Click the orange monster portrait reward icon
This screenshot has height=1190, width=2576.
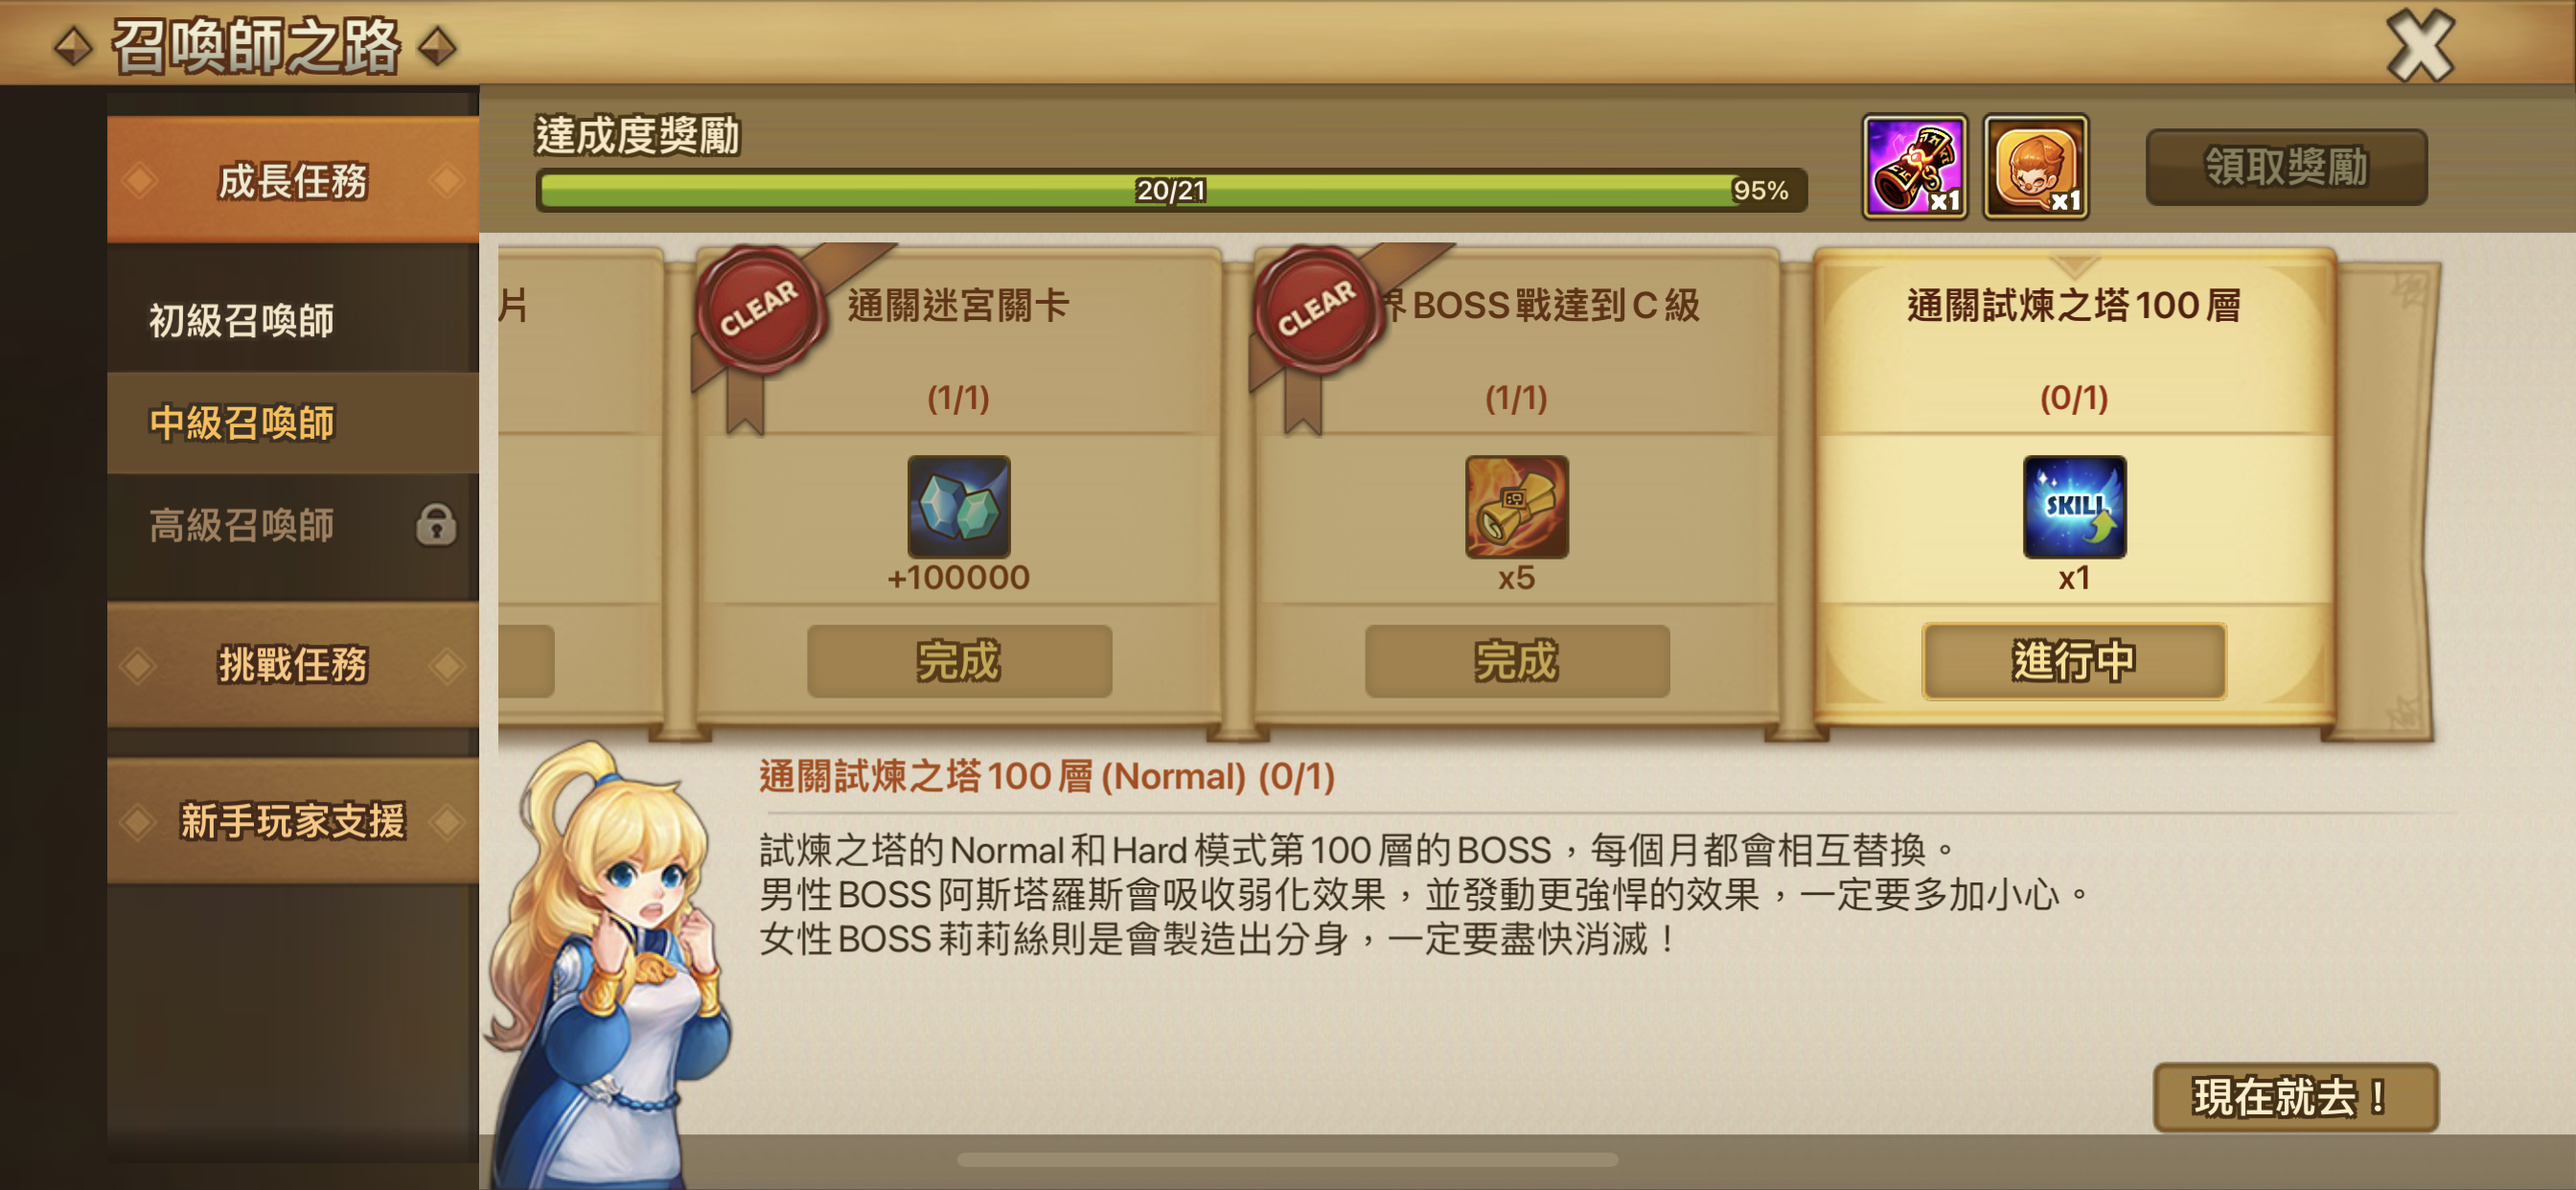coord(2035,166)
